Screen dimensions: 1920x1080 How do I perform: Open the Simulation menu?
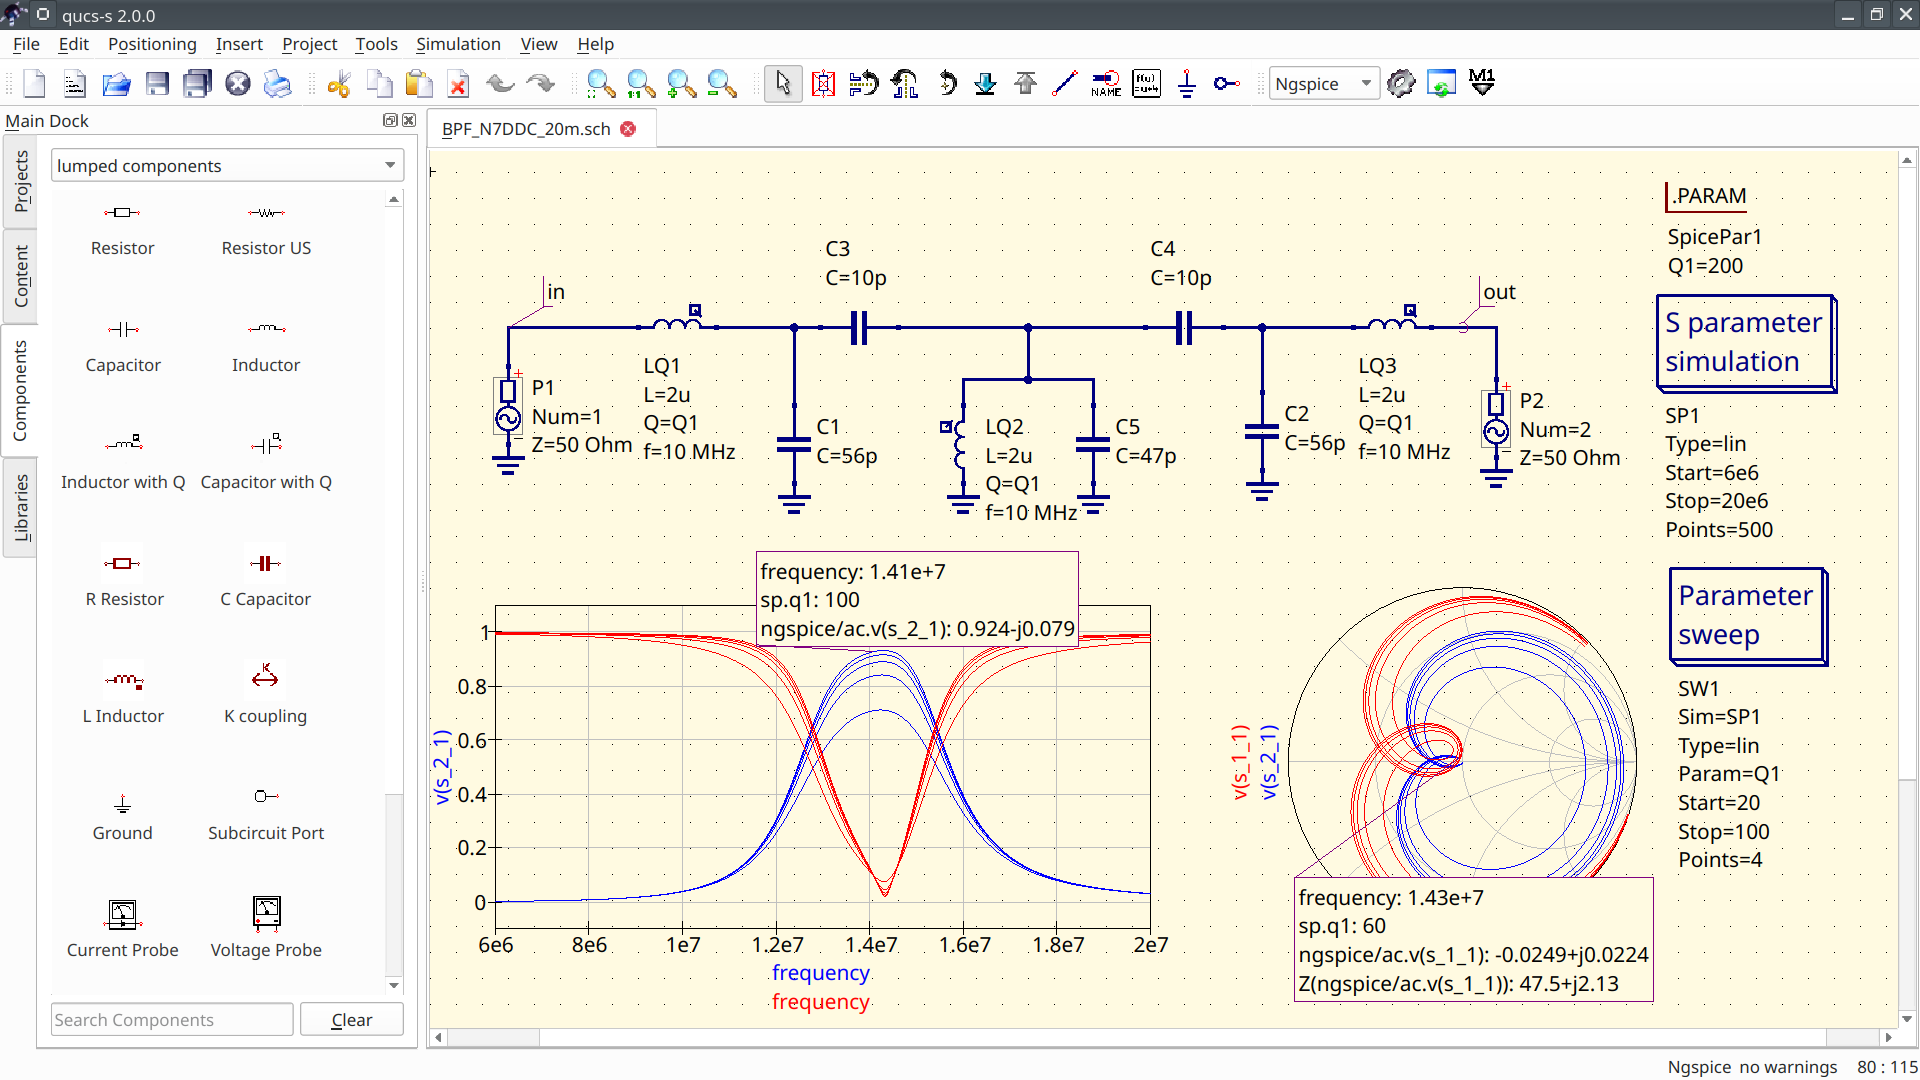[x=458, y=44]
